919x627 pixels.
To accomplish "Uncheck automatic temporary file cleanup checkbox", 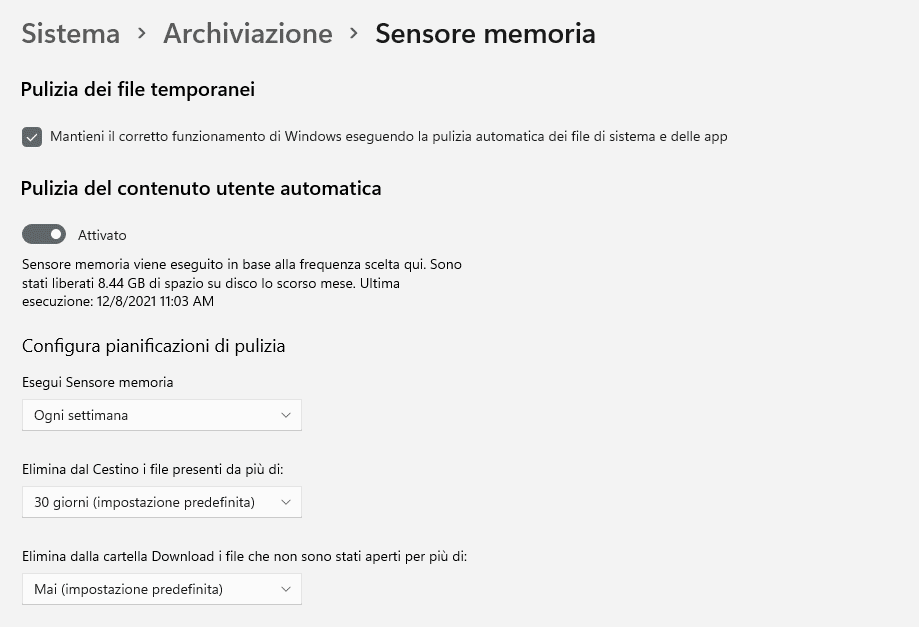I will coord(32,137).
